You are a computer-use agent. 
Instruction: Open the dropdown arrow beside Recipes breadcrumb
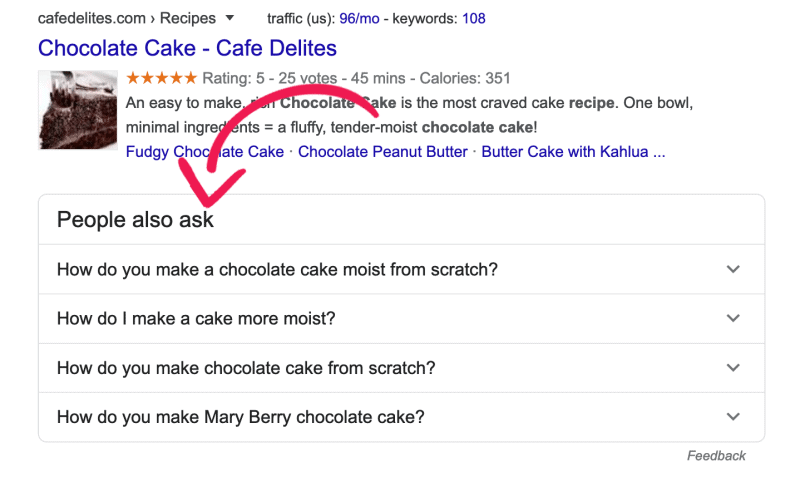[230, 18]
